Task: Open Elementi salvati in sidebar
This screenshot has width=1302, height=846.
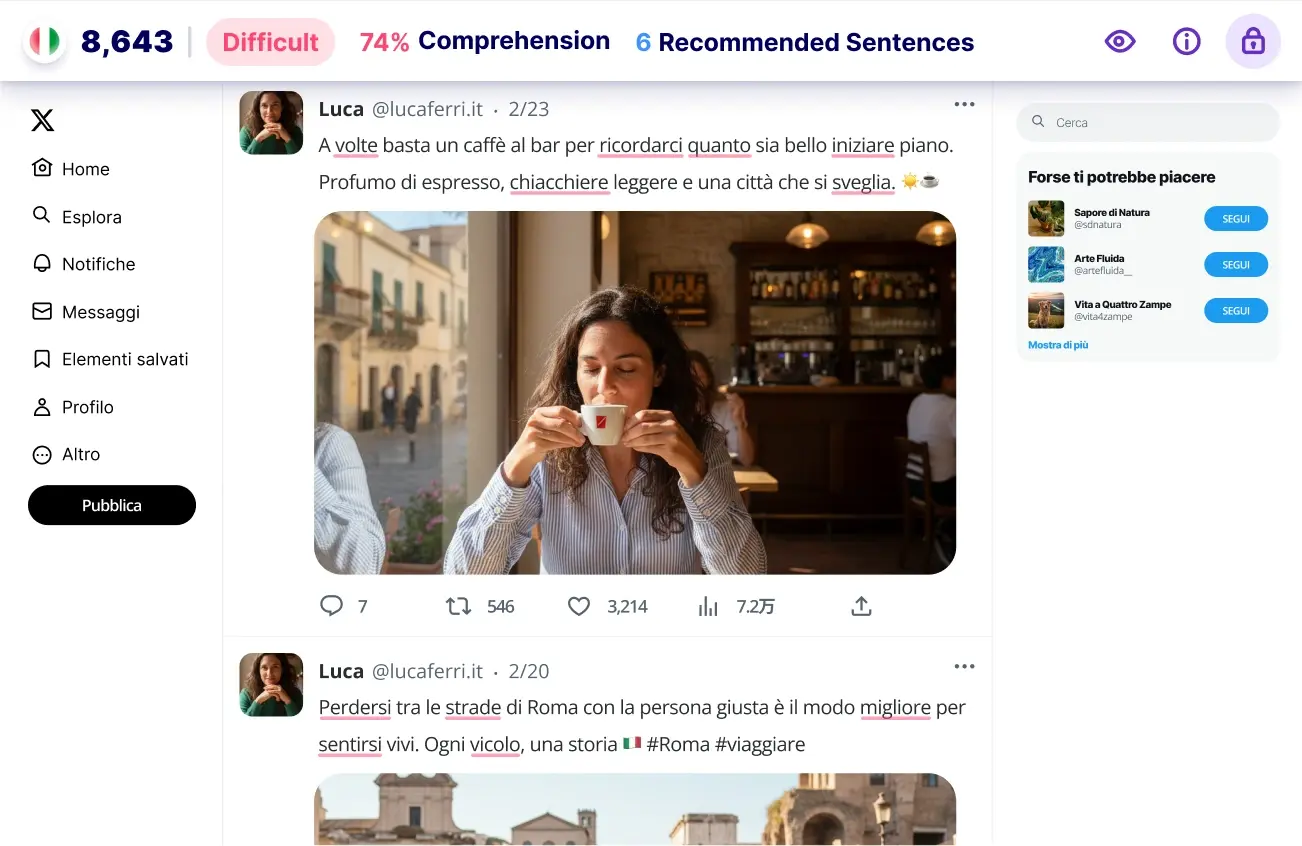Action: point(110,359)
